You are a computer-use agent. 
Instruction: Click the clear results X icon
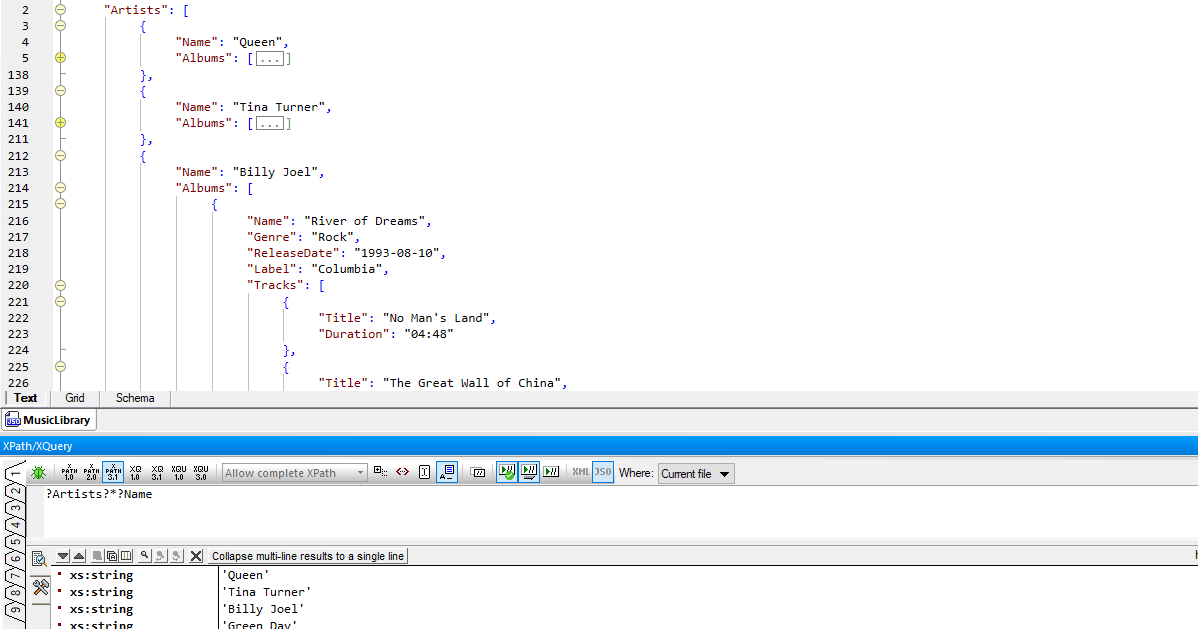pyautogui.click(x=196, y=556)
